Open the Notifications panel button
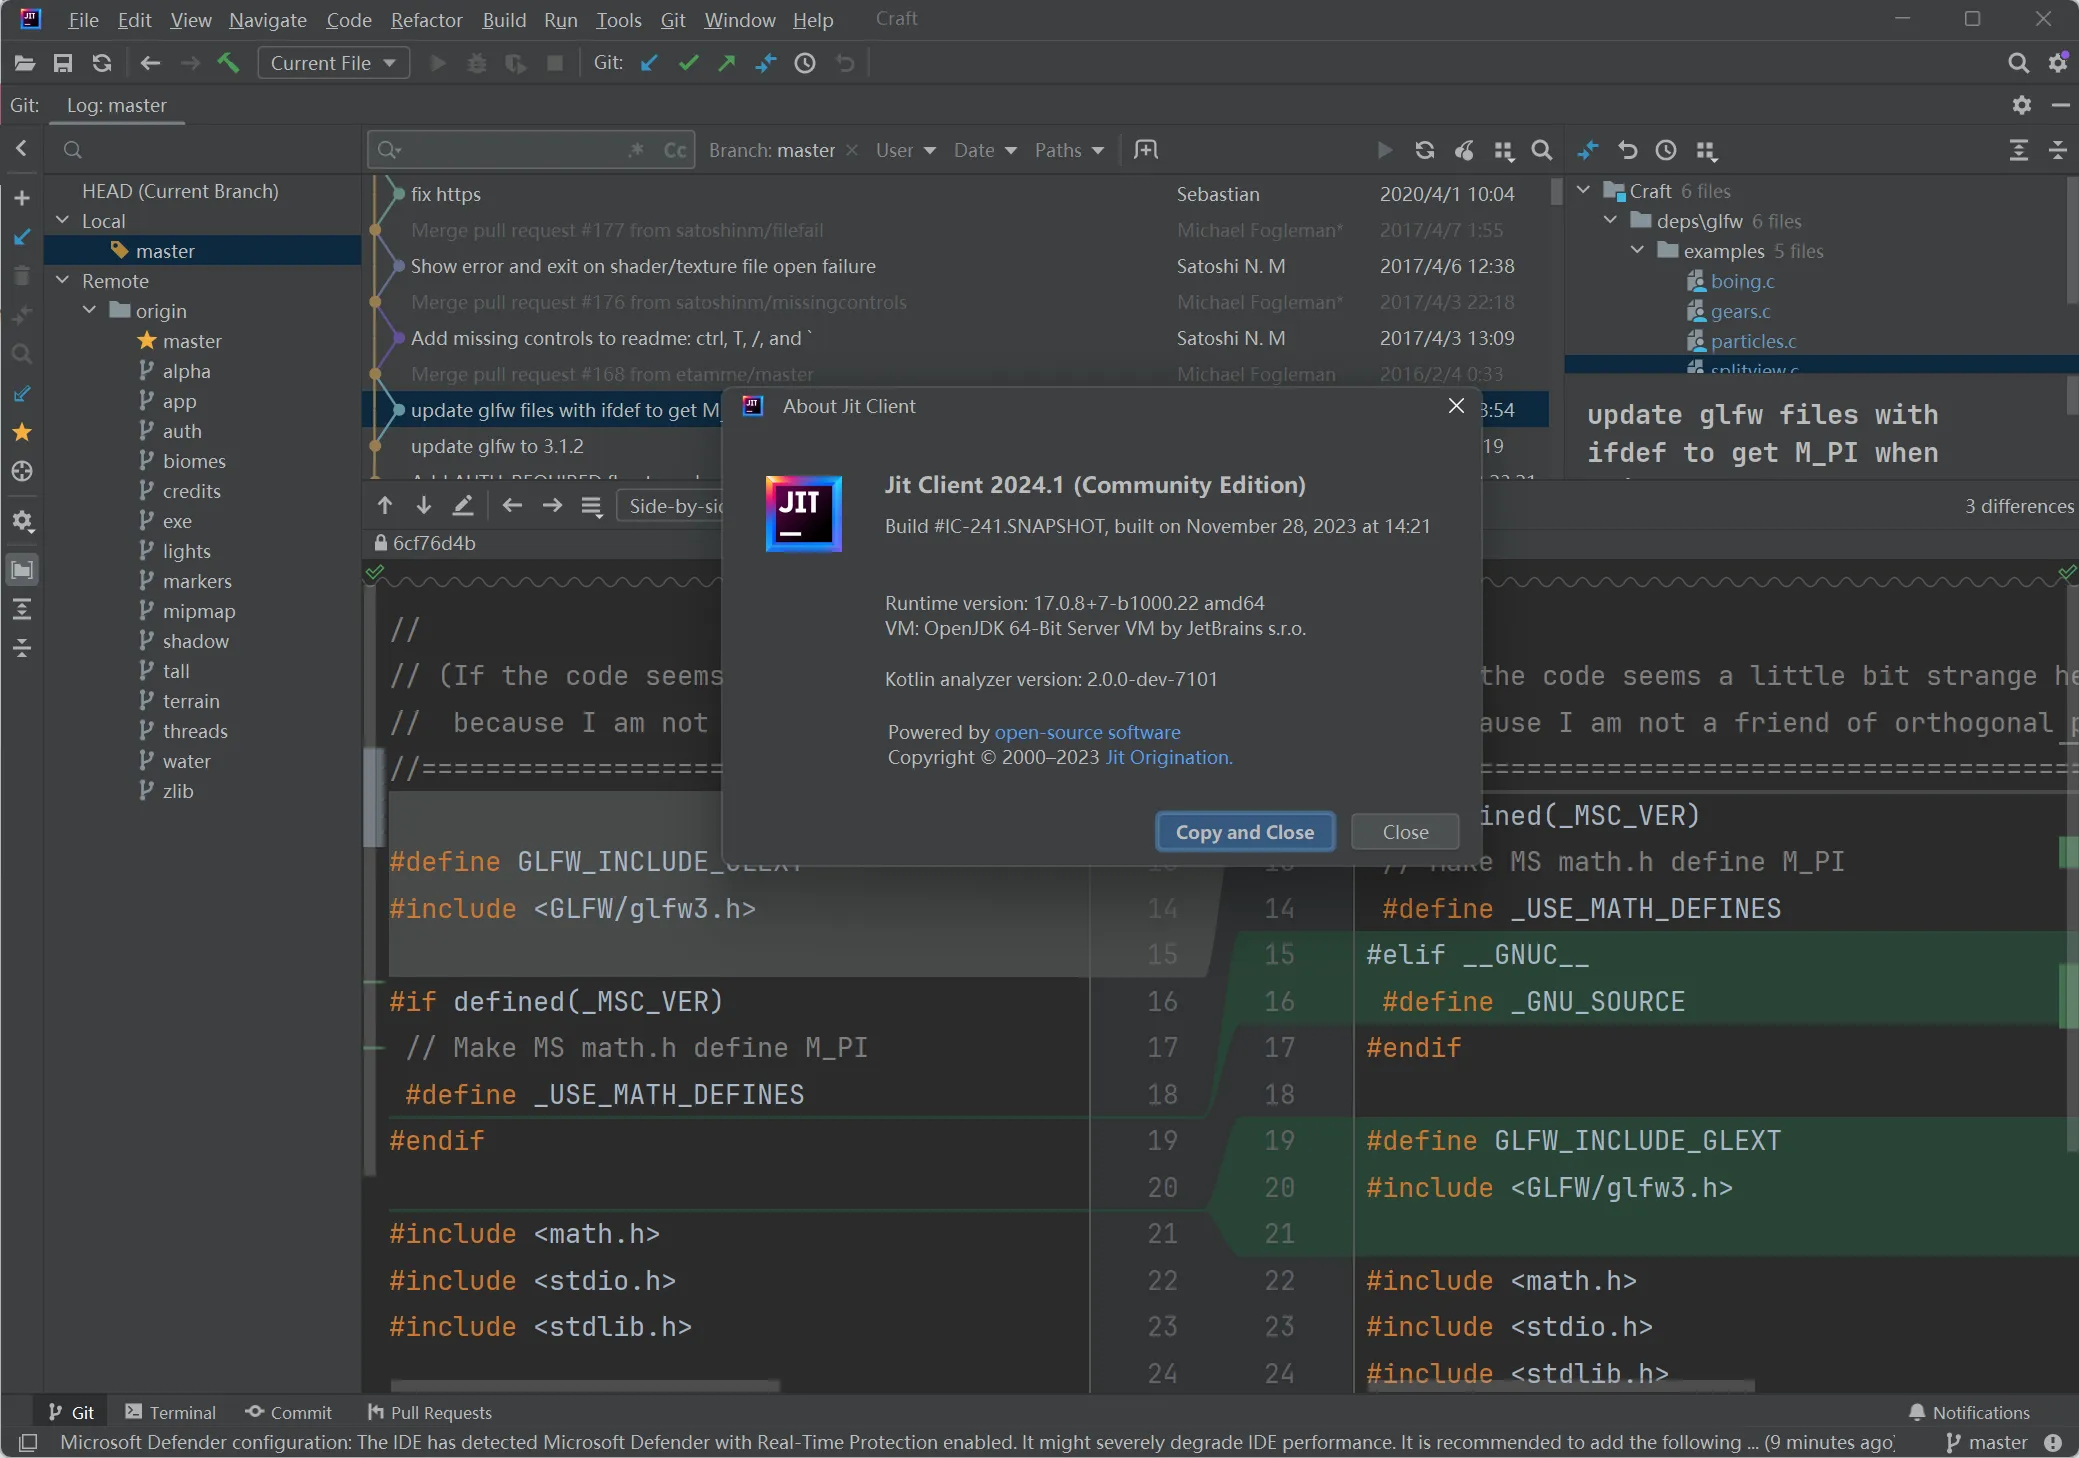Screen dimensions: 2079x1458 tap(1969, 1412)
